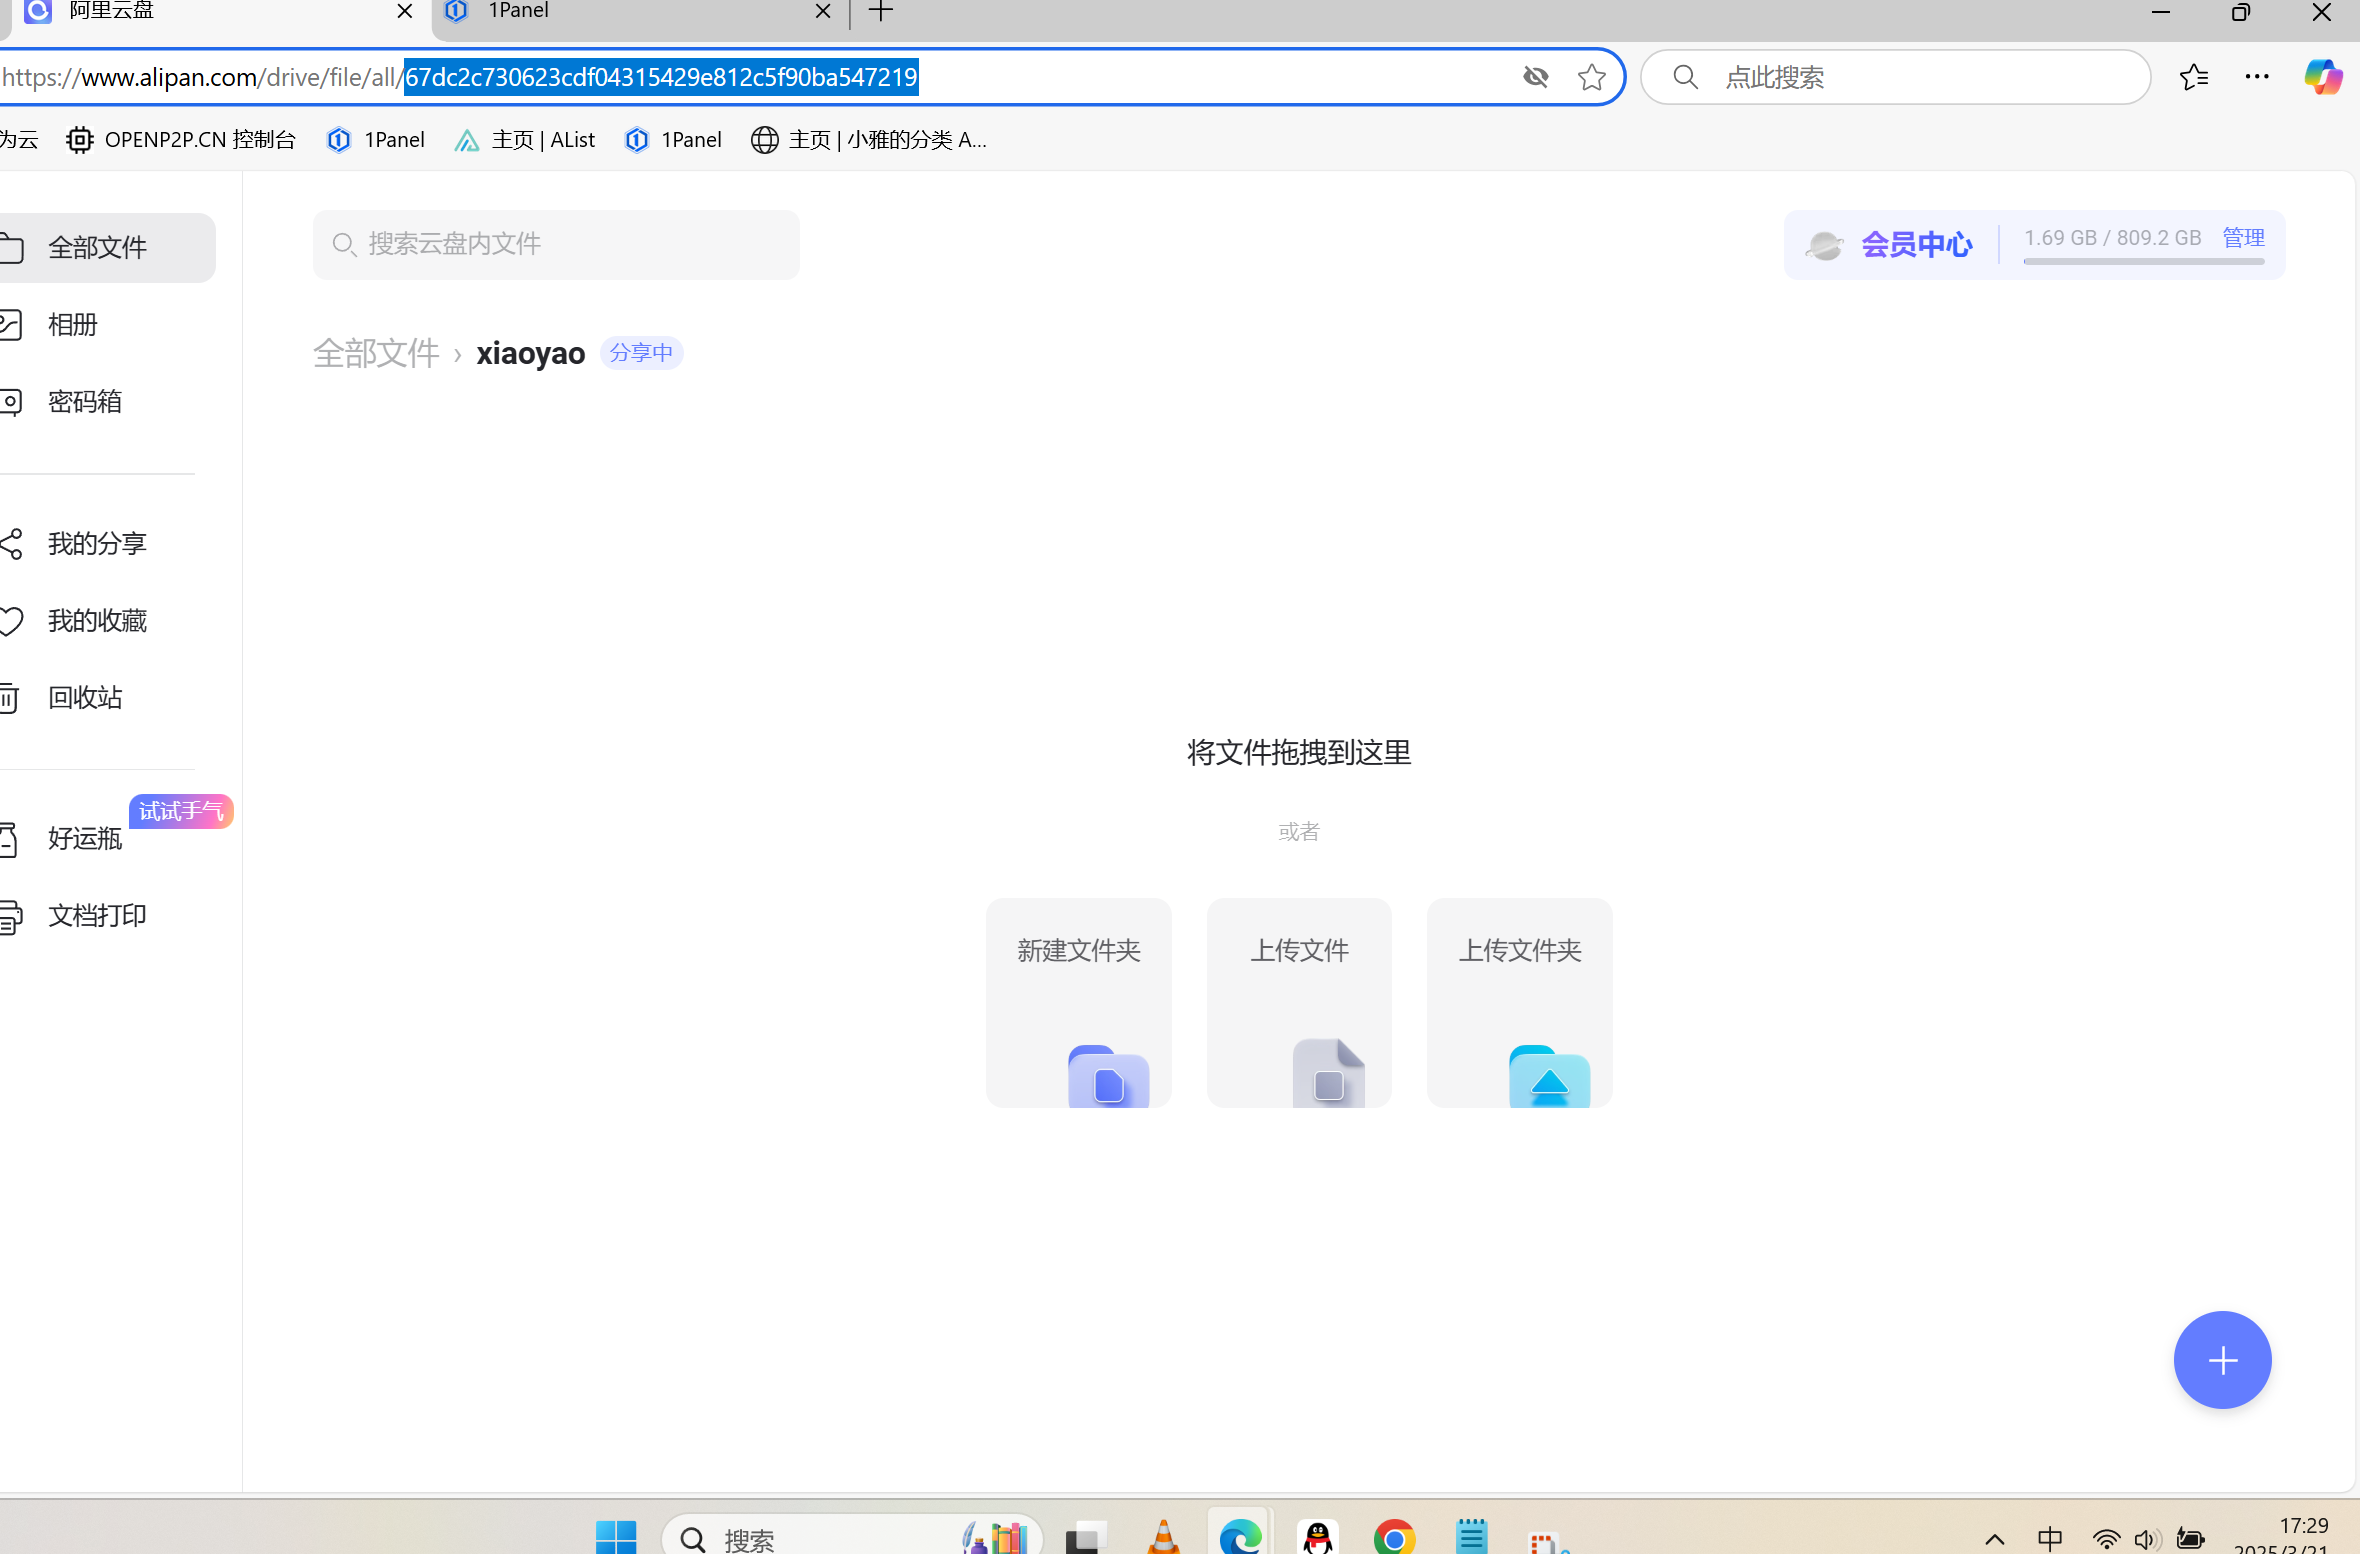Open 回收站 in the sidebar
Viewport: 2360px width, 1554px height.
point(85,698)
